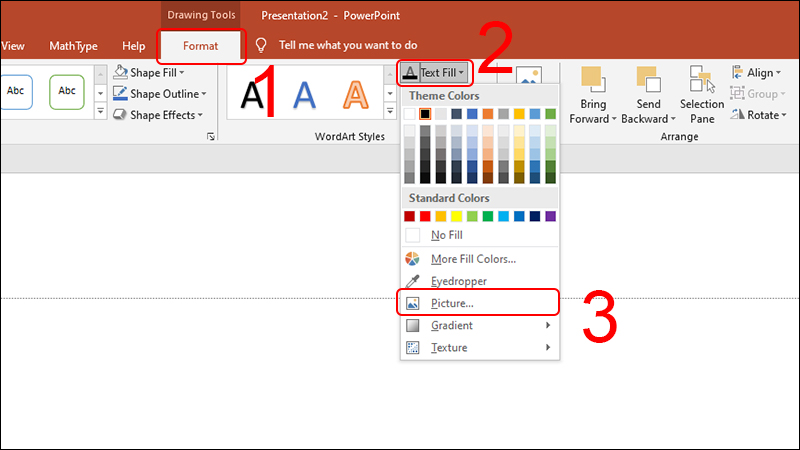This screenshot has height=450, width=800.
Task: Click the Rotate objects icon
Action: click(738, 115)
